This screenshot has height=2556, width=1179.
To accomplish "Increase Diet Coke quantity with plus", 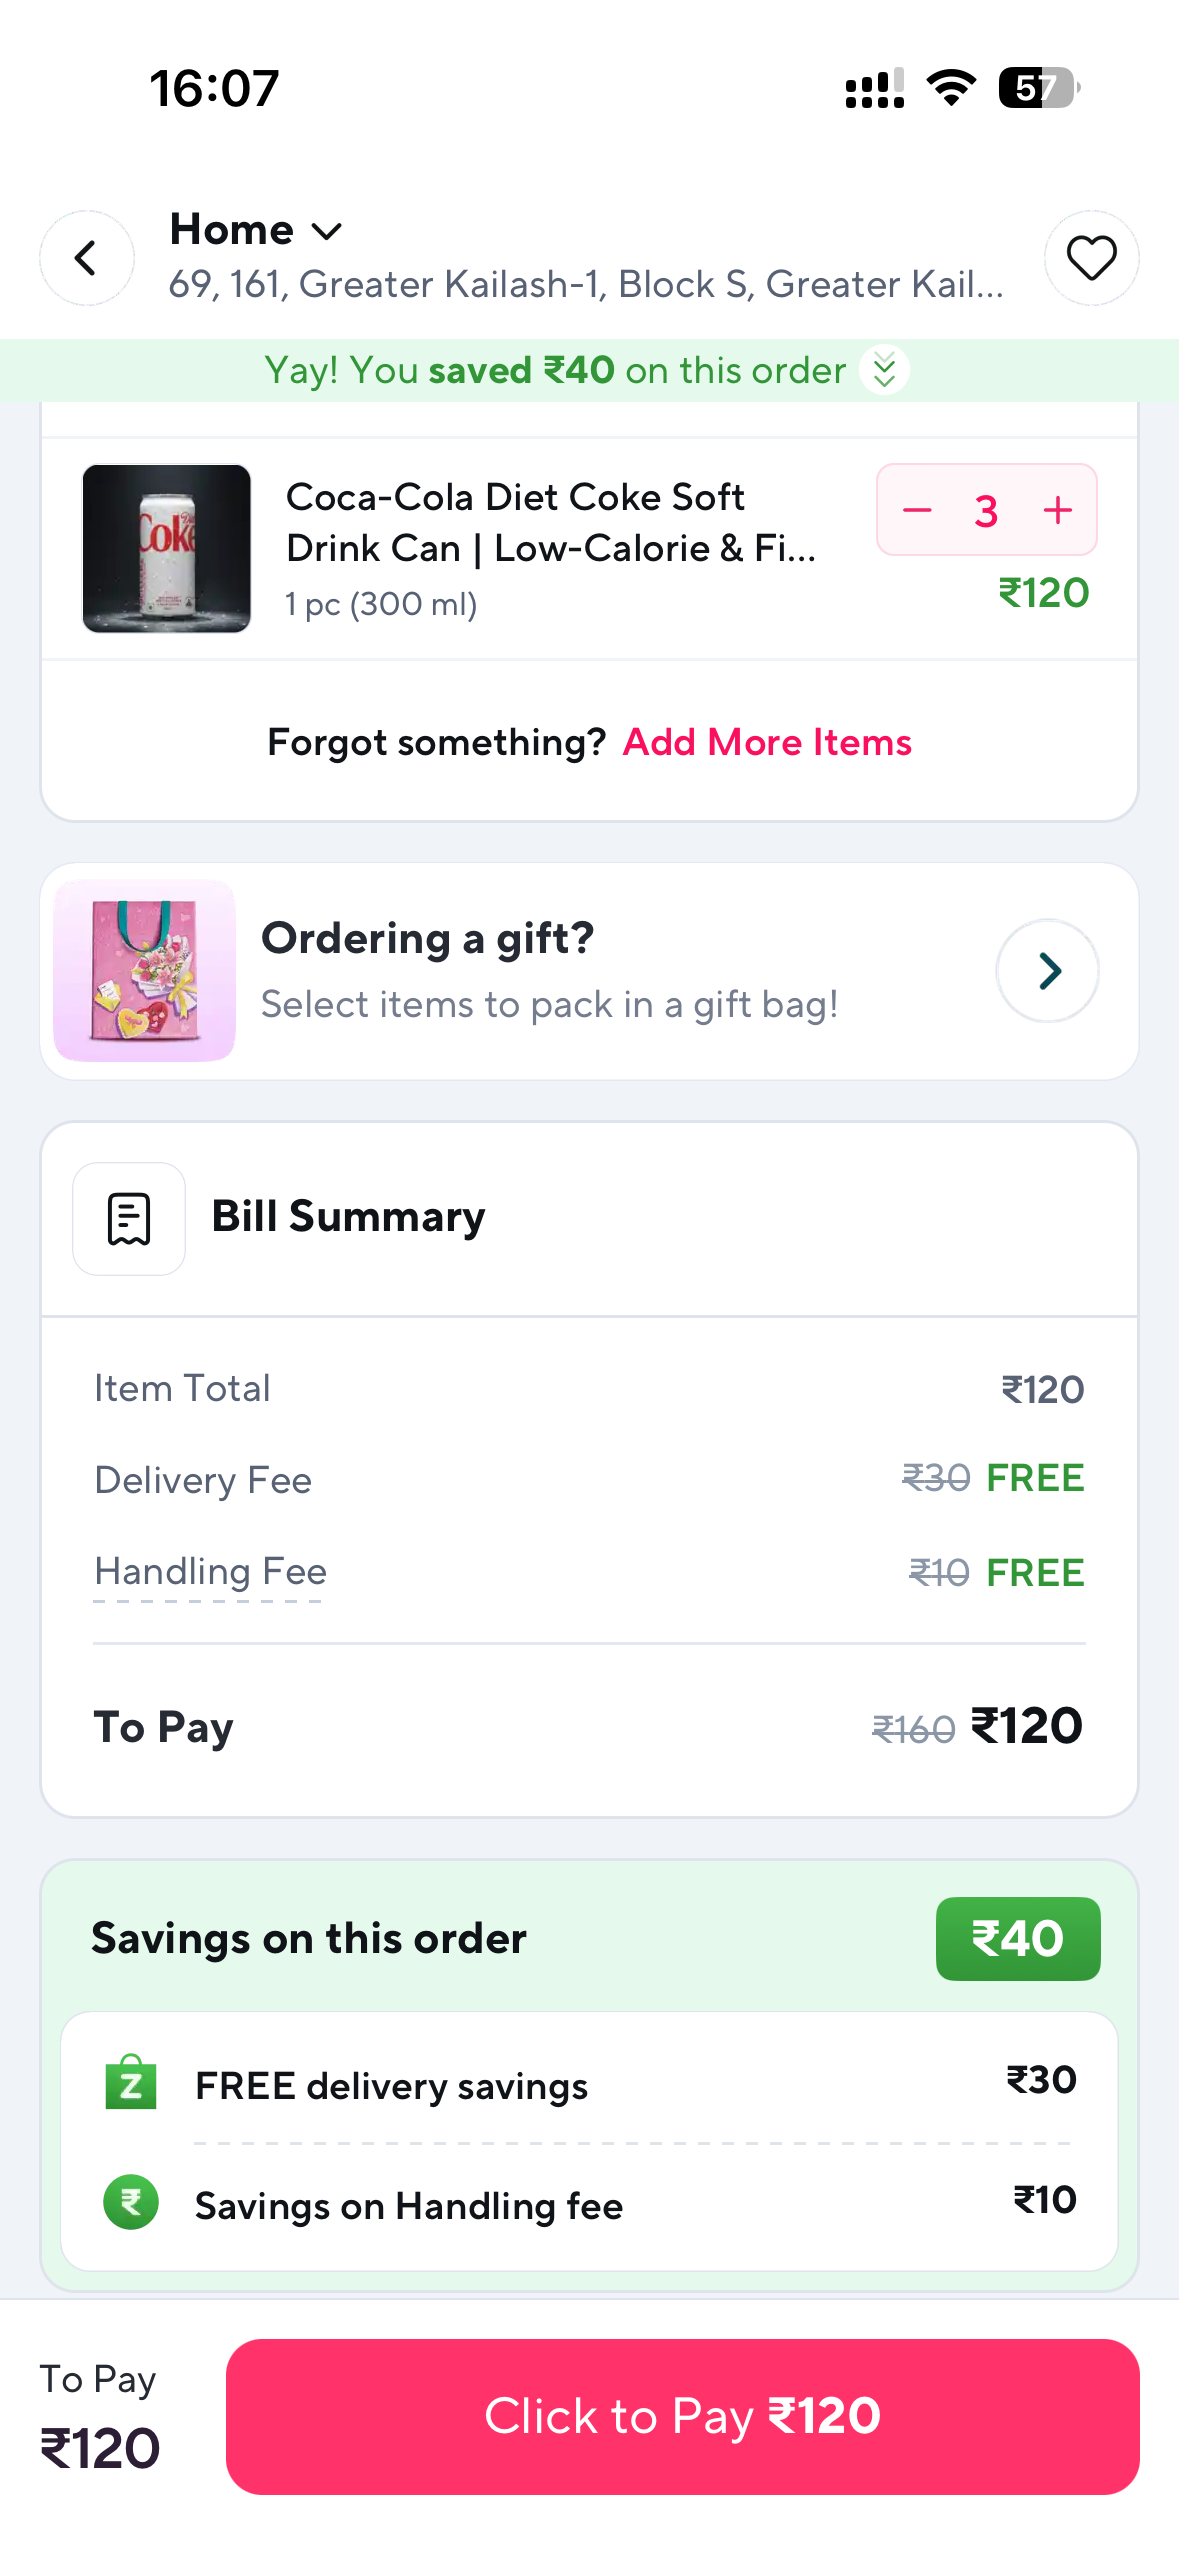I will click(1057, 511).
